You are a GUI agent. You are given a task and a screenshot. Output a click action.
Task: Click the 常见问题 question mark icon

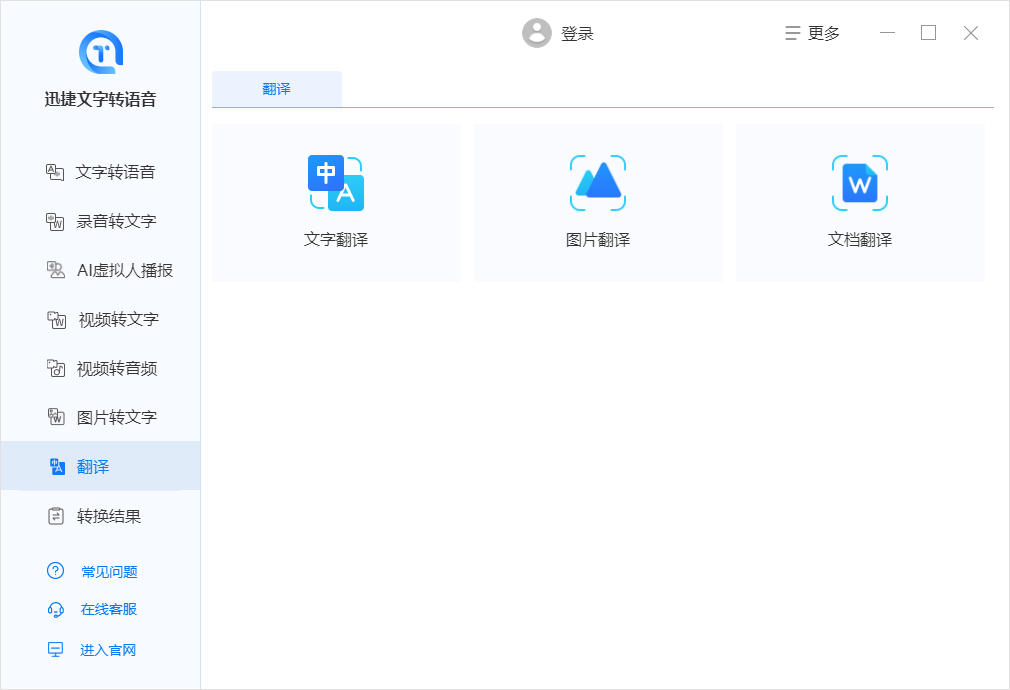(x=56, y=571)
